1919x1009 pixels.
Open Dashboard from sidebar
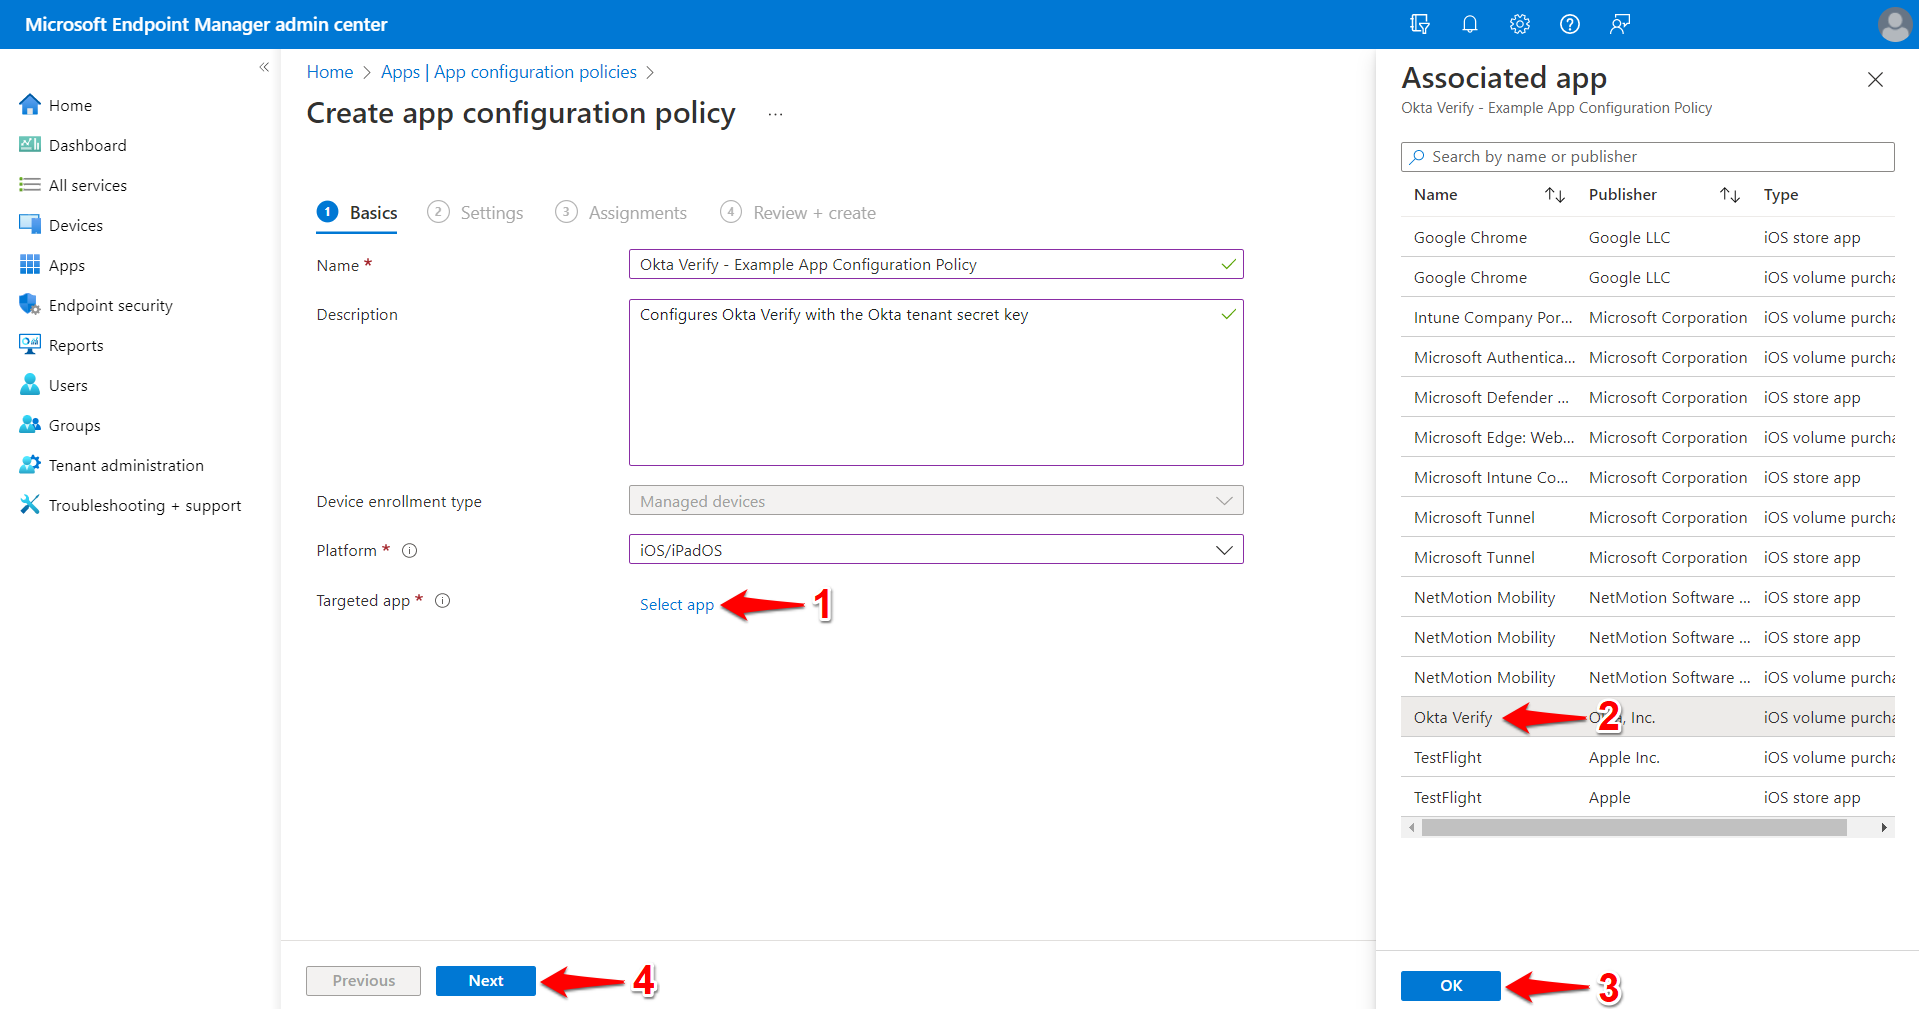point(87,145)
